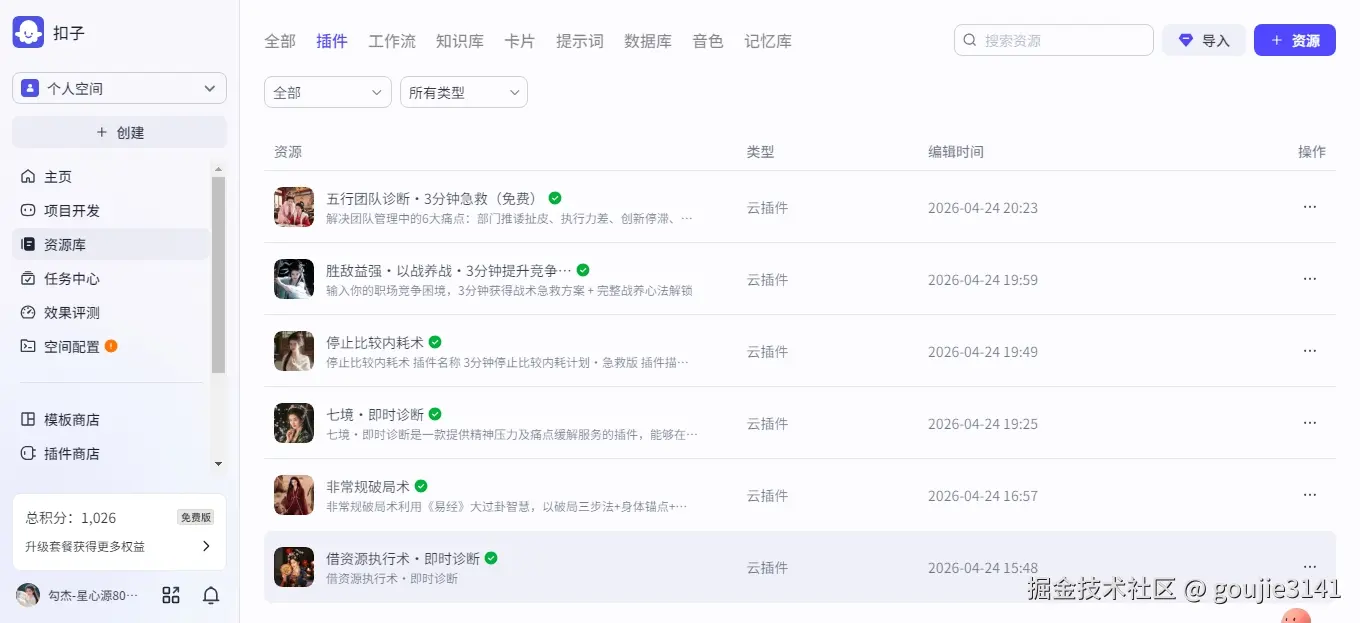Open the 全部 filter dropdown
Image resolution: width=1360 pixels, height=623 pixels.
327,91
